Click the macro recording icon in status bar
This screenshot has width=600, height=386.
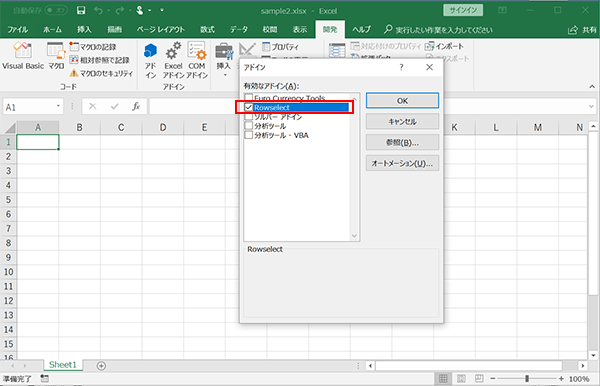44,379
